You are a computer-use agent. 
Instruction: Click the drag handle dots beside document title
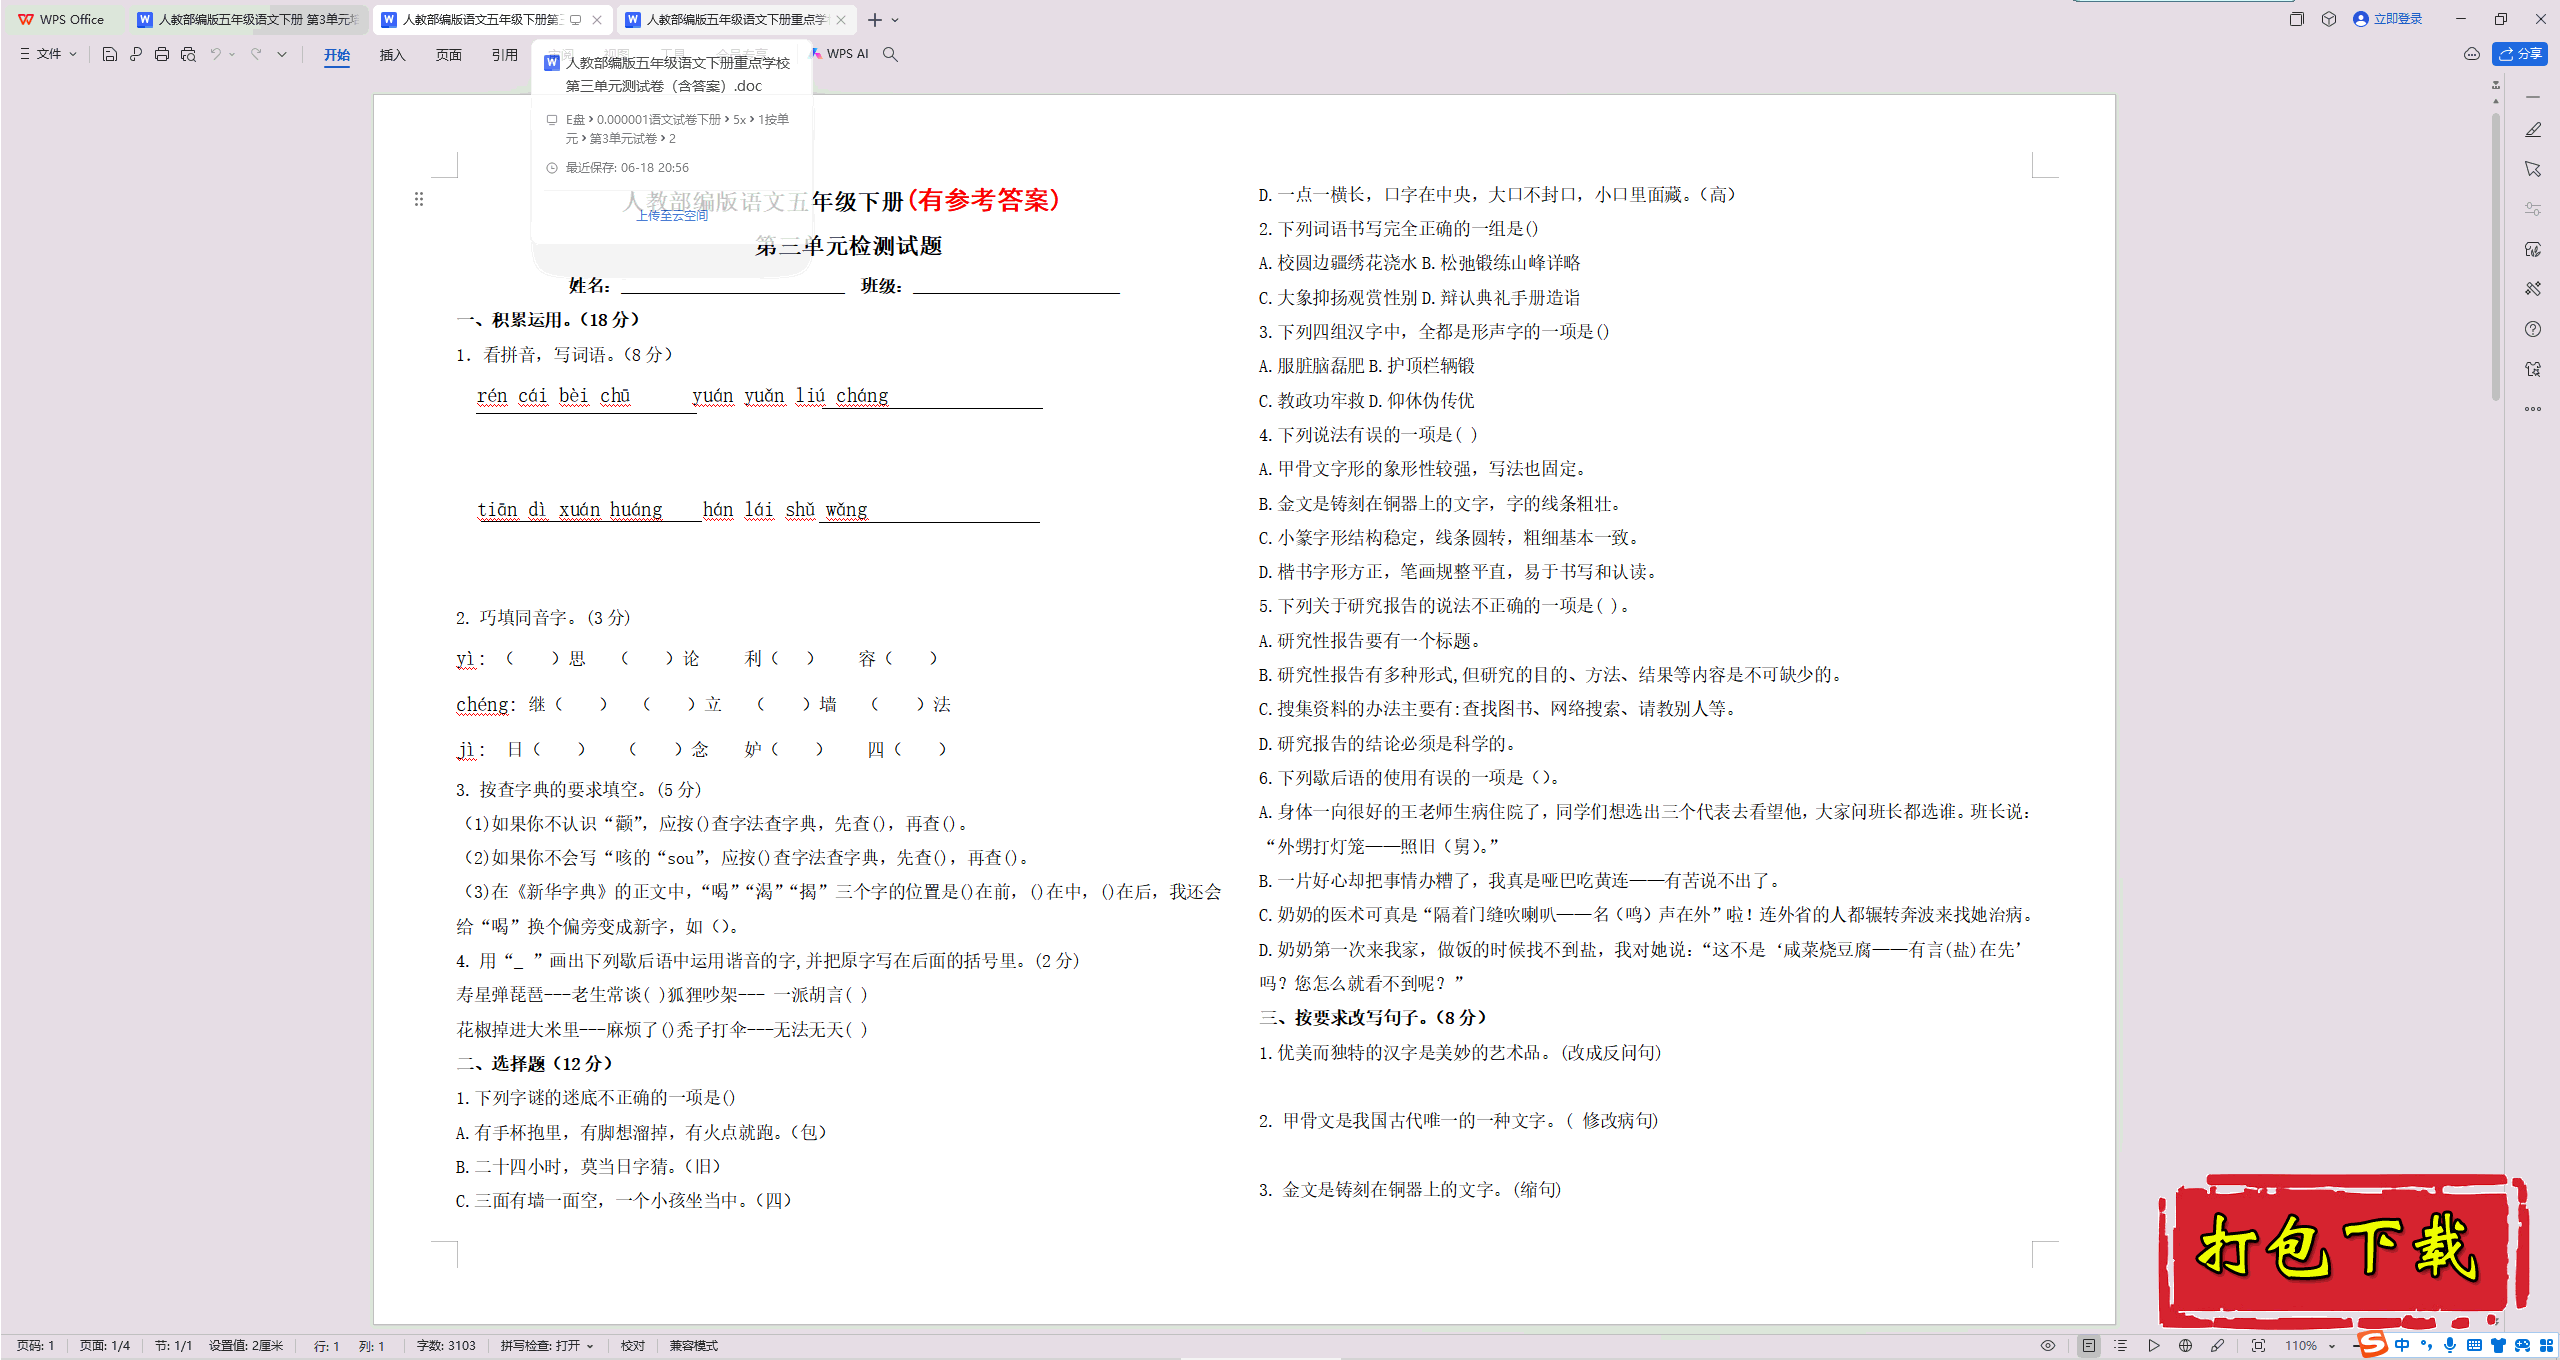[x=419, y=199]
